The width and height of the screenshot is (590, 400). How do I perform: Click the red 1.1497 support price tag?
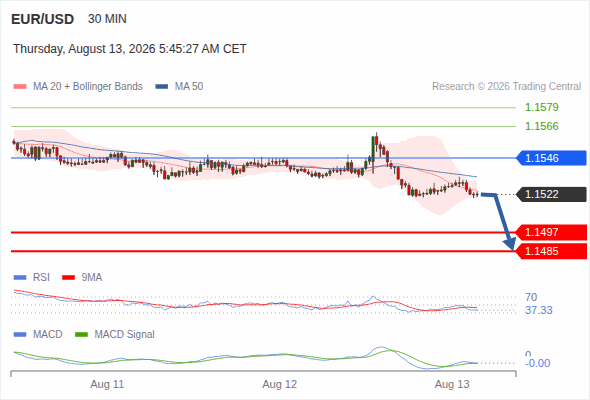tap(551, 232)
